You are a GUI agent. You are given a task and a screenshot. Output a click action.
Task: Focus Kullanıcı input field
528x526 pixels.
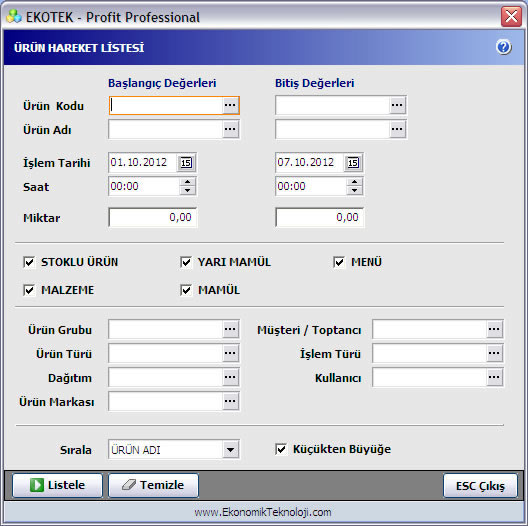(430, 377)
